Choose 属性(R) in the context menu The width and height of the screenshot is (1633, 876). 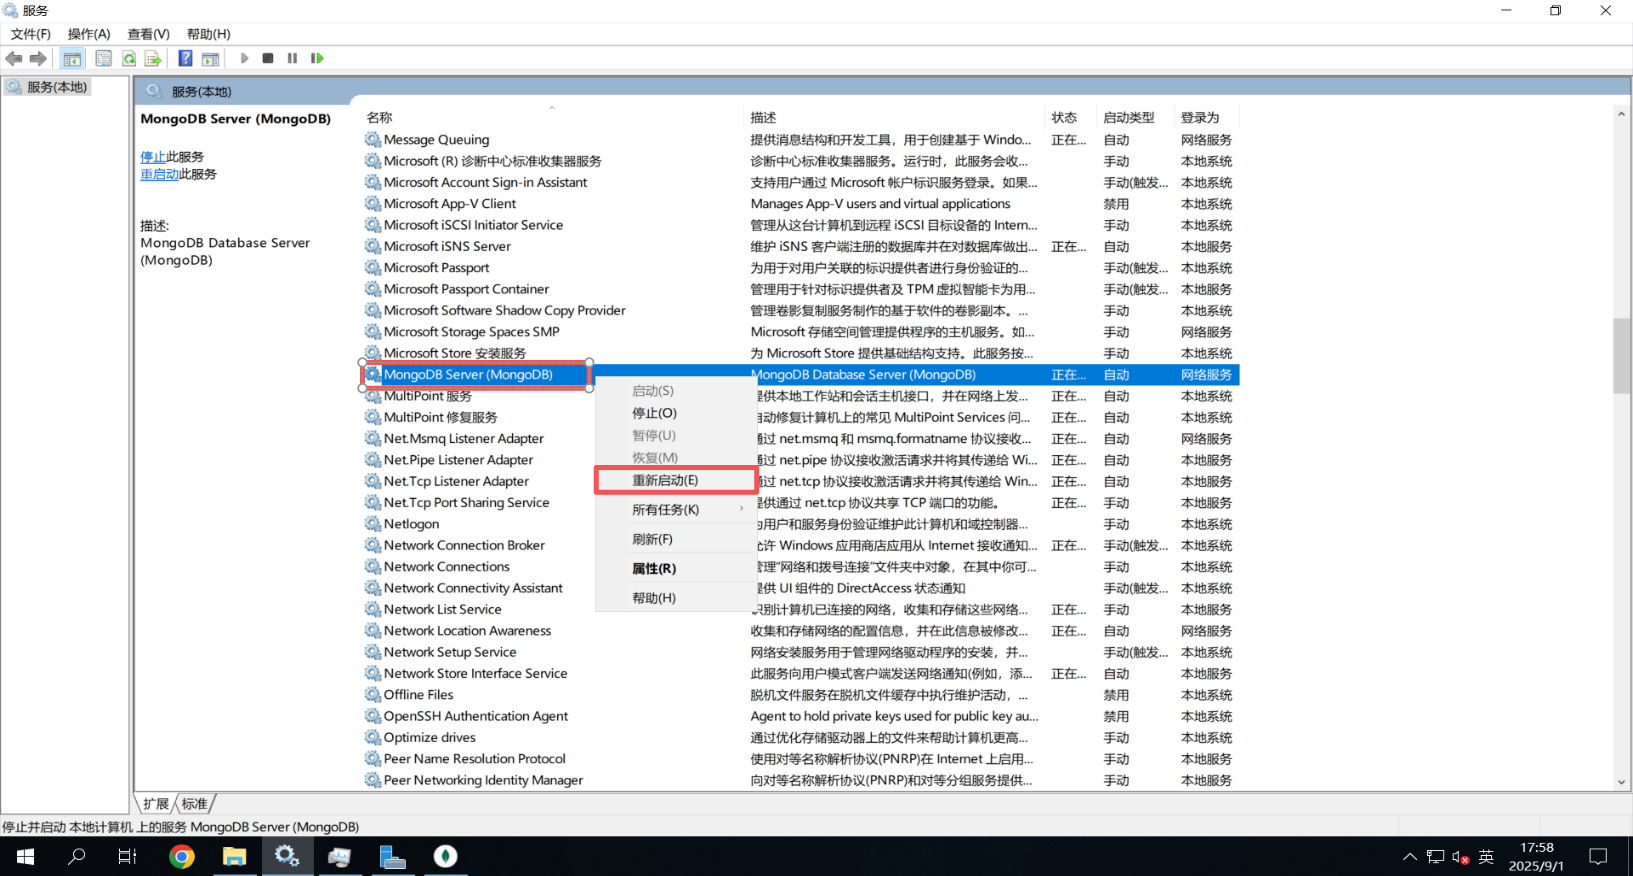tap(675, 568)
